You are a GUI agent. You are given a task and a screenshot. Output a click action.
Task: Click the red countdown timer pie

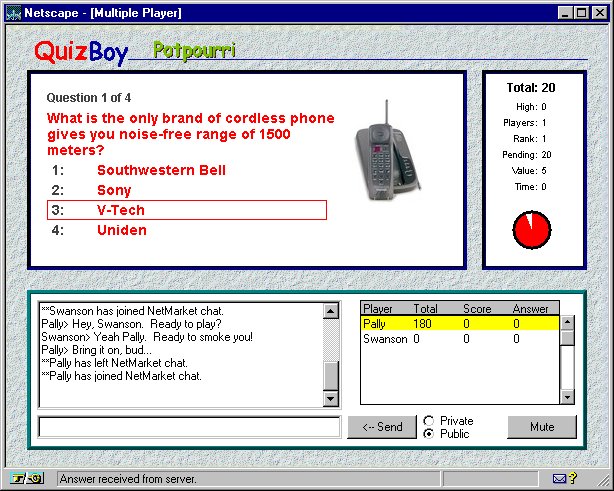click(x=532, y=230)
